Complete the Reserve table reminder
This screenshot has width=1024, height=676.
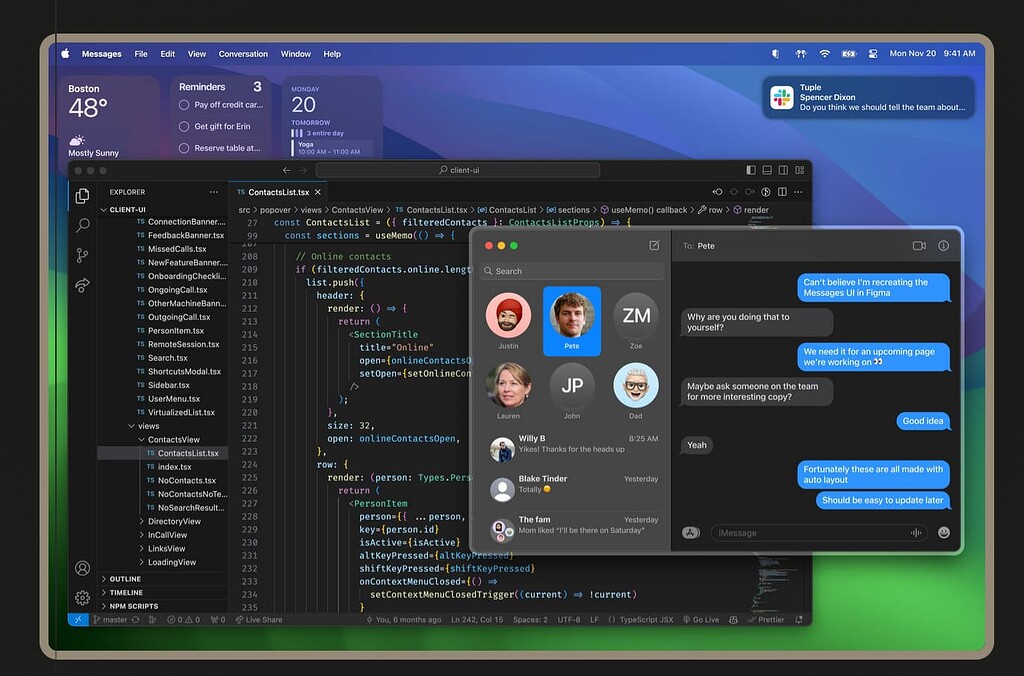coord(185,147)
